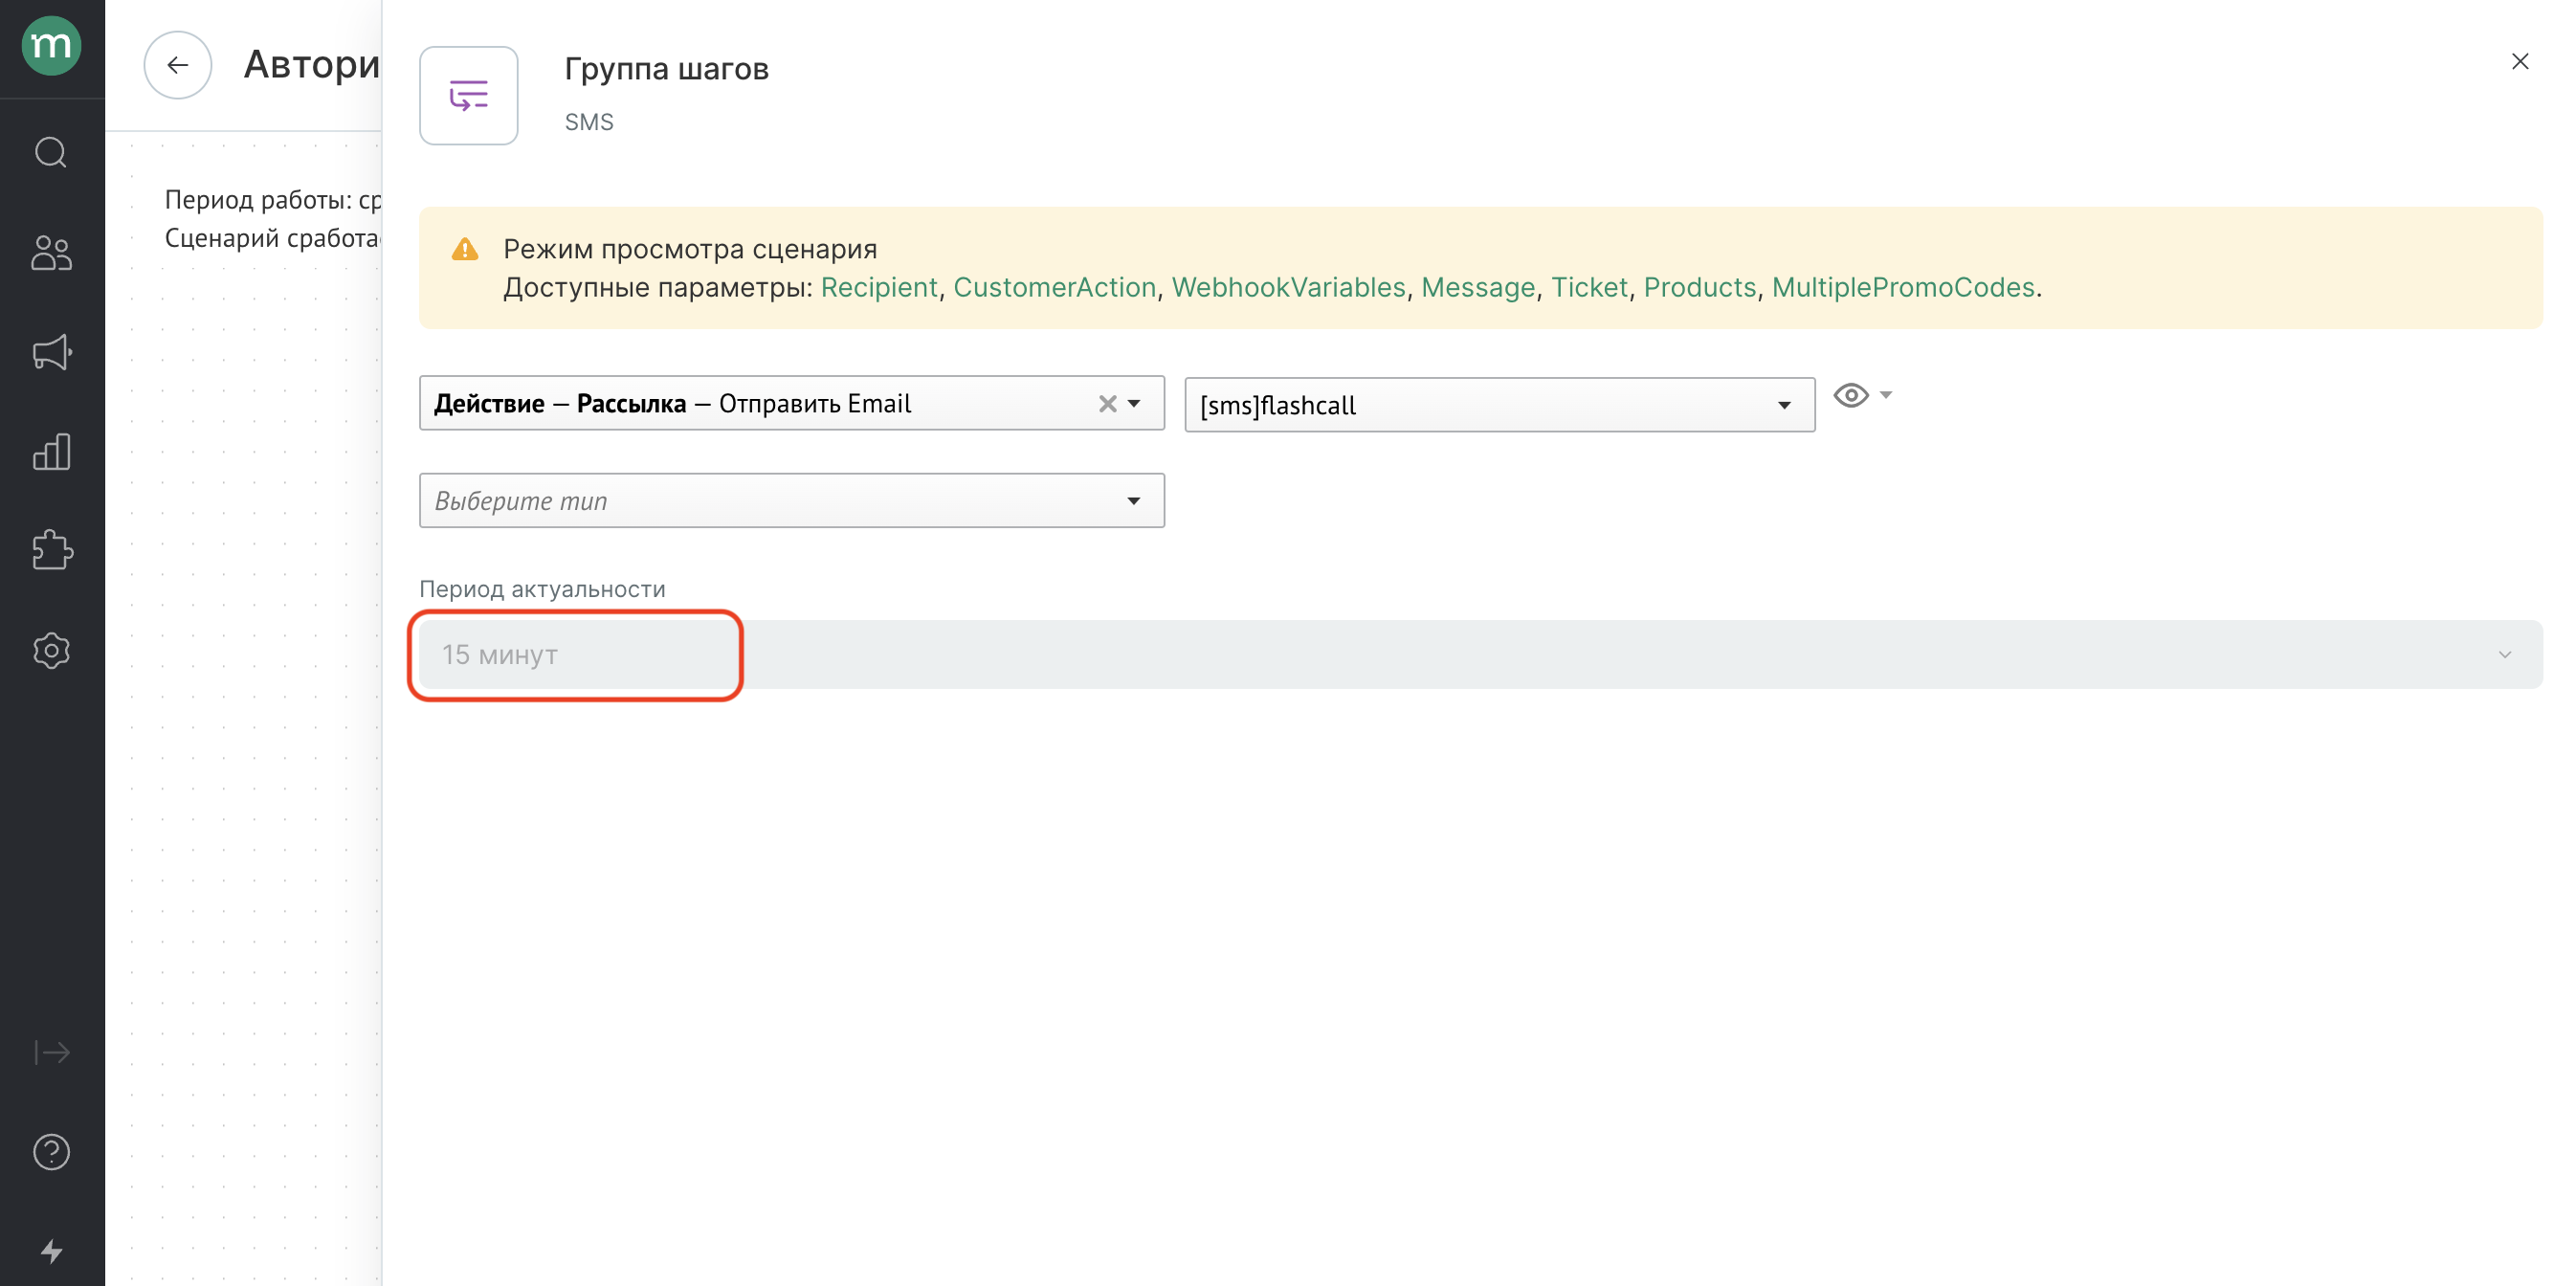2576x1286 pixels.
Task: Expand the sidebar with the arrow icon
Action: click(51, 1052)
